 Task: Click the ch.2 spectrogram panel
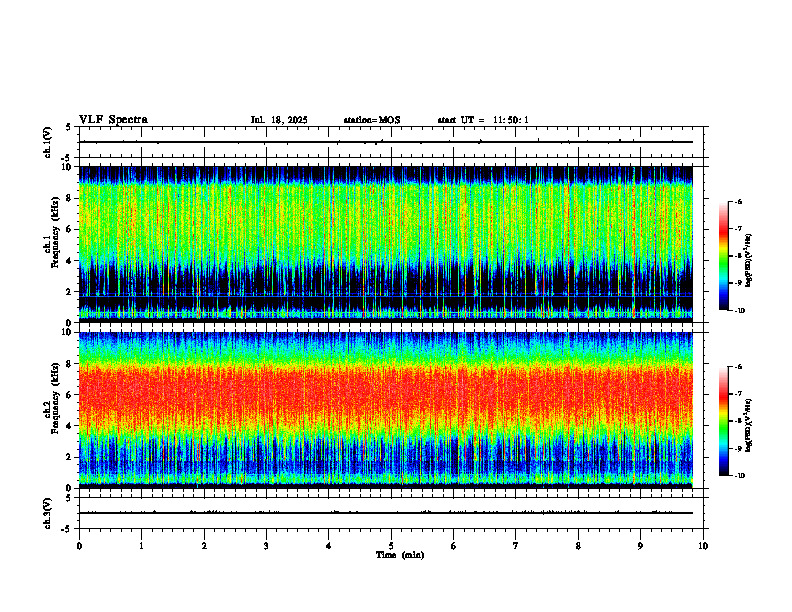point(386,410)
